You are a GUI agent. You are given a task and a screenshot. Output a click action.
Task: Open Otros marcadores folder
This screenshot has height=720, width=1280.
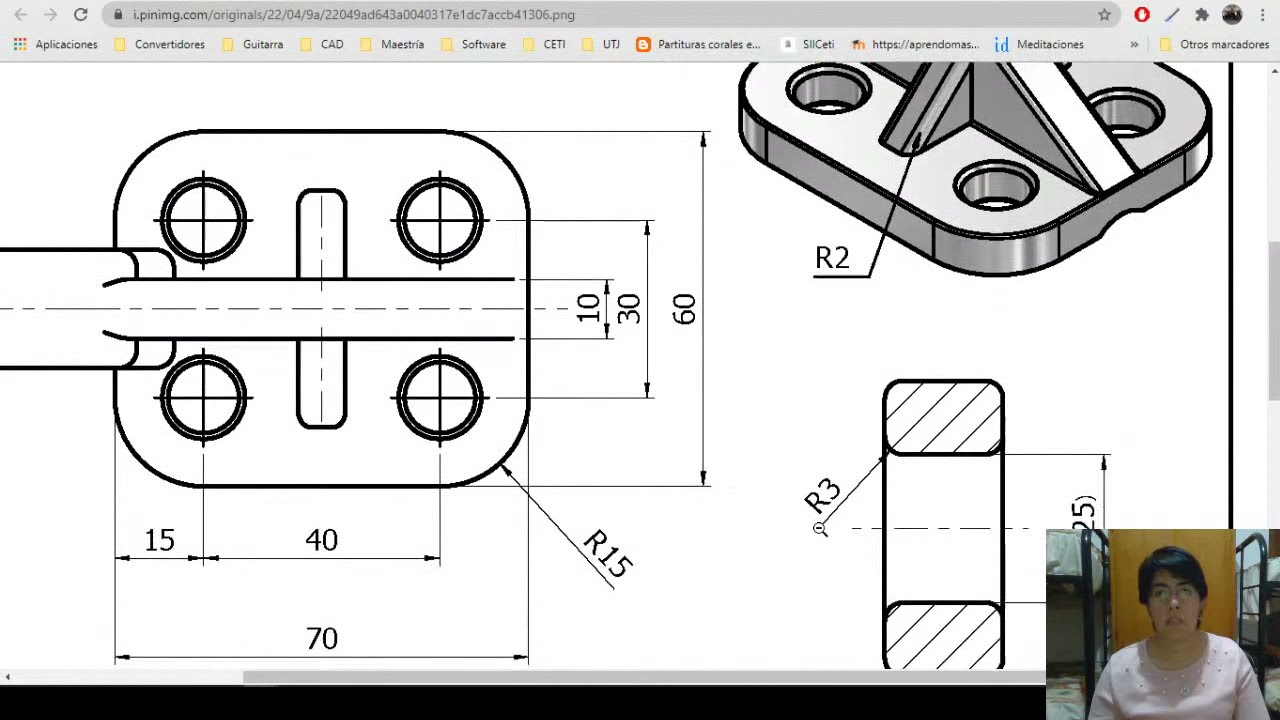click(1214, 44)
